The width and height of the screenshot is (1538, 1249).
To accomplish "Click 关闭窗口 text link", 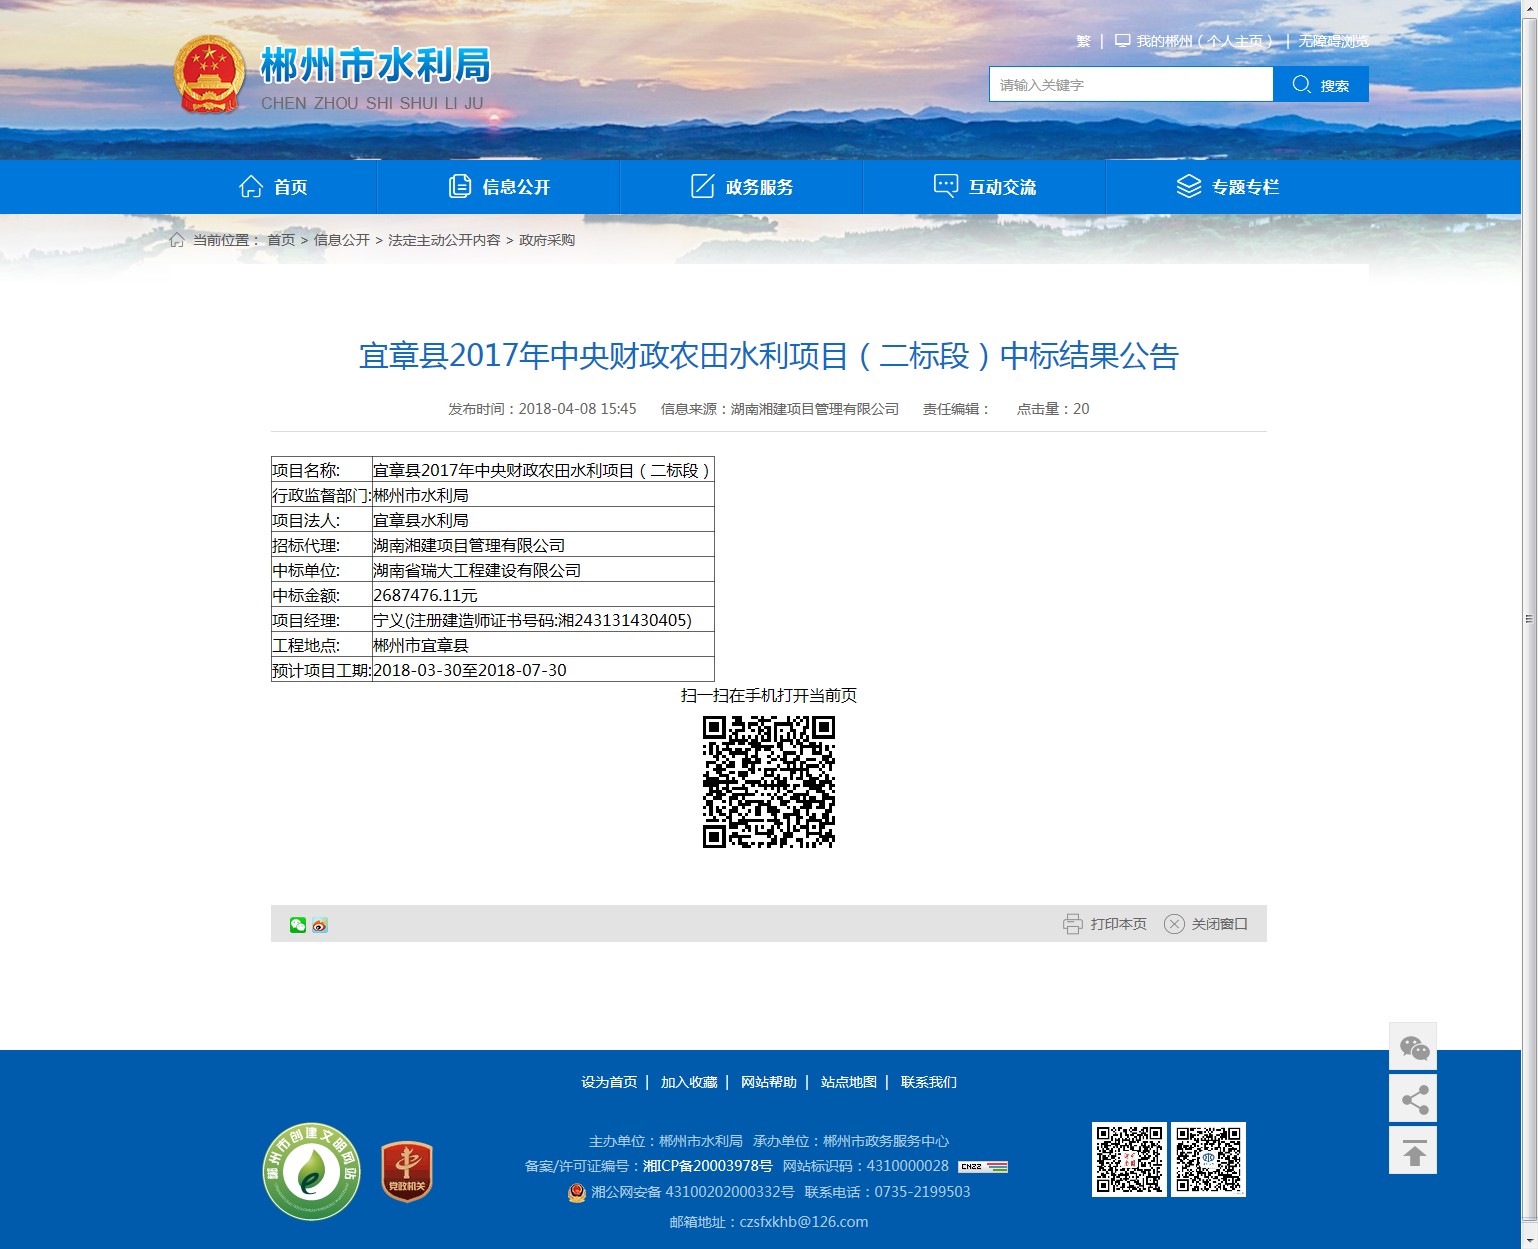I will [1219, 924].
